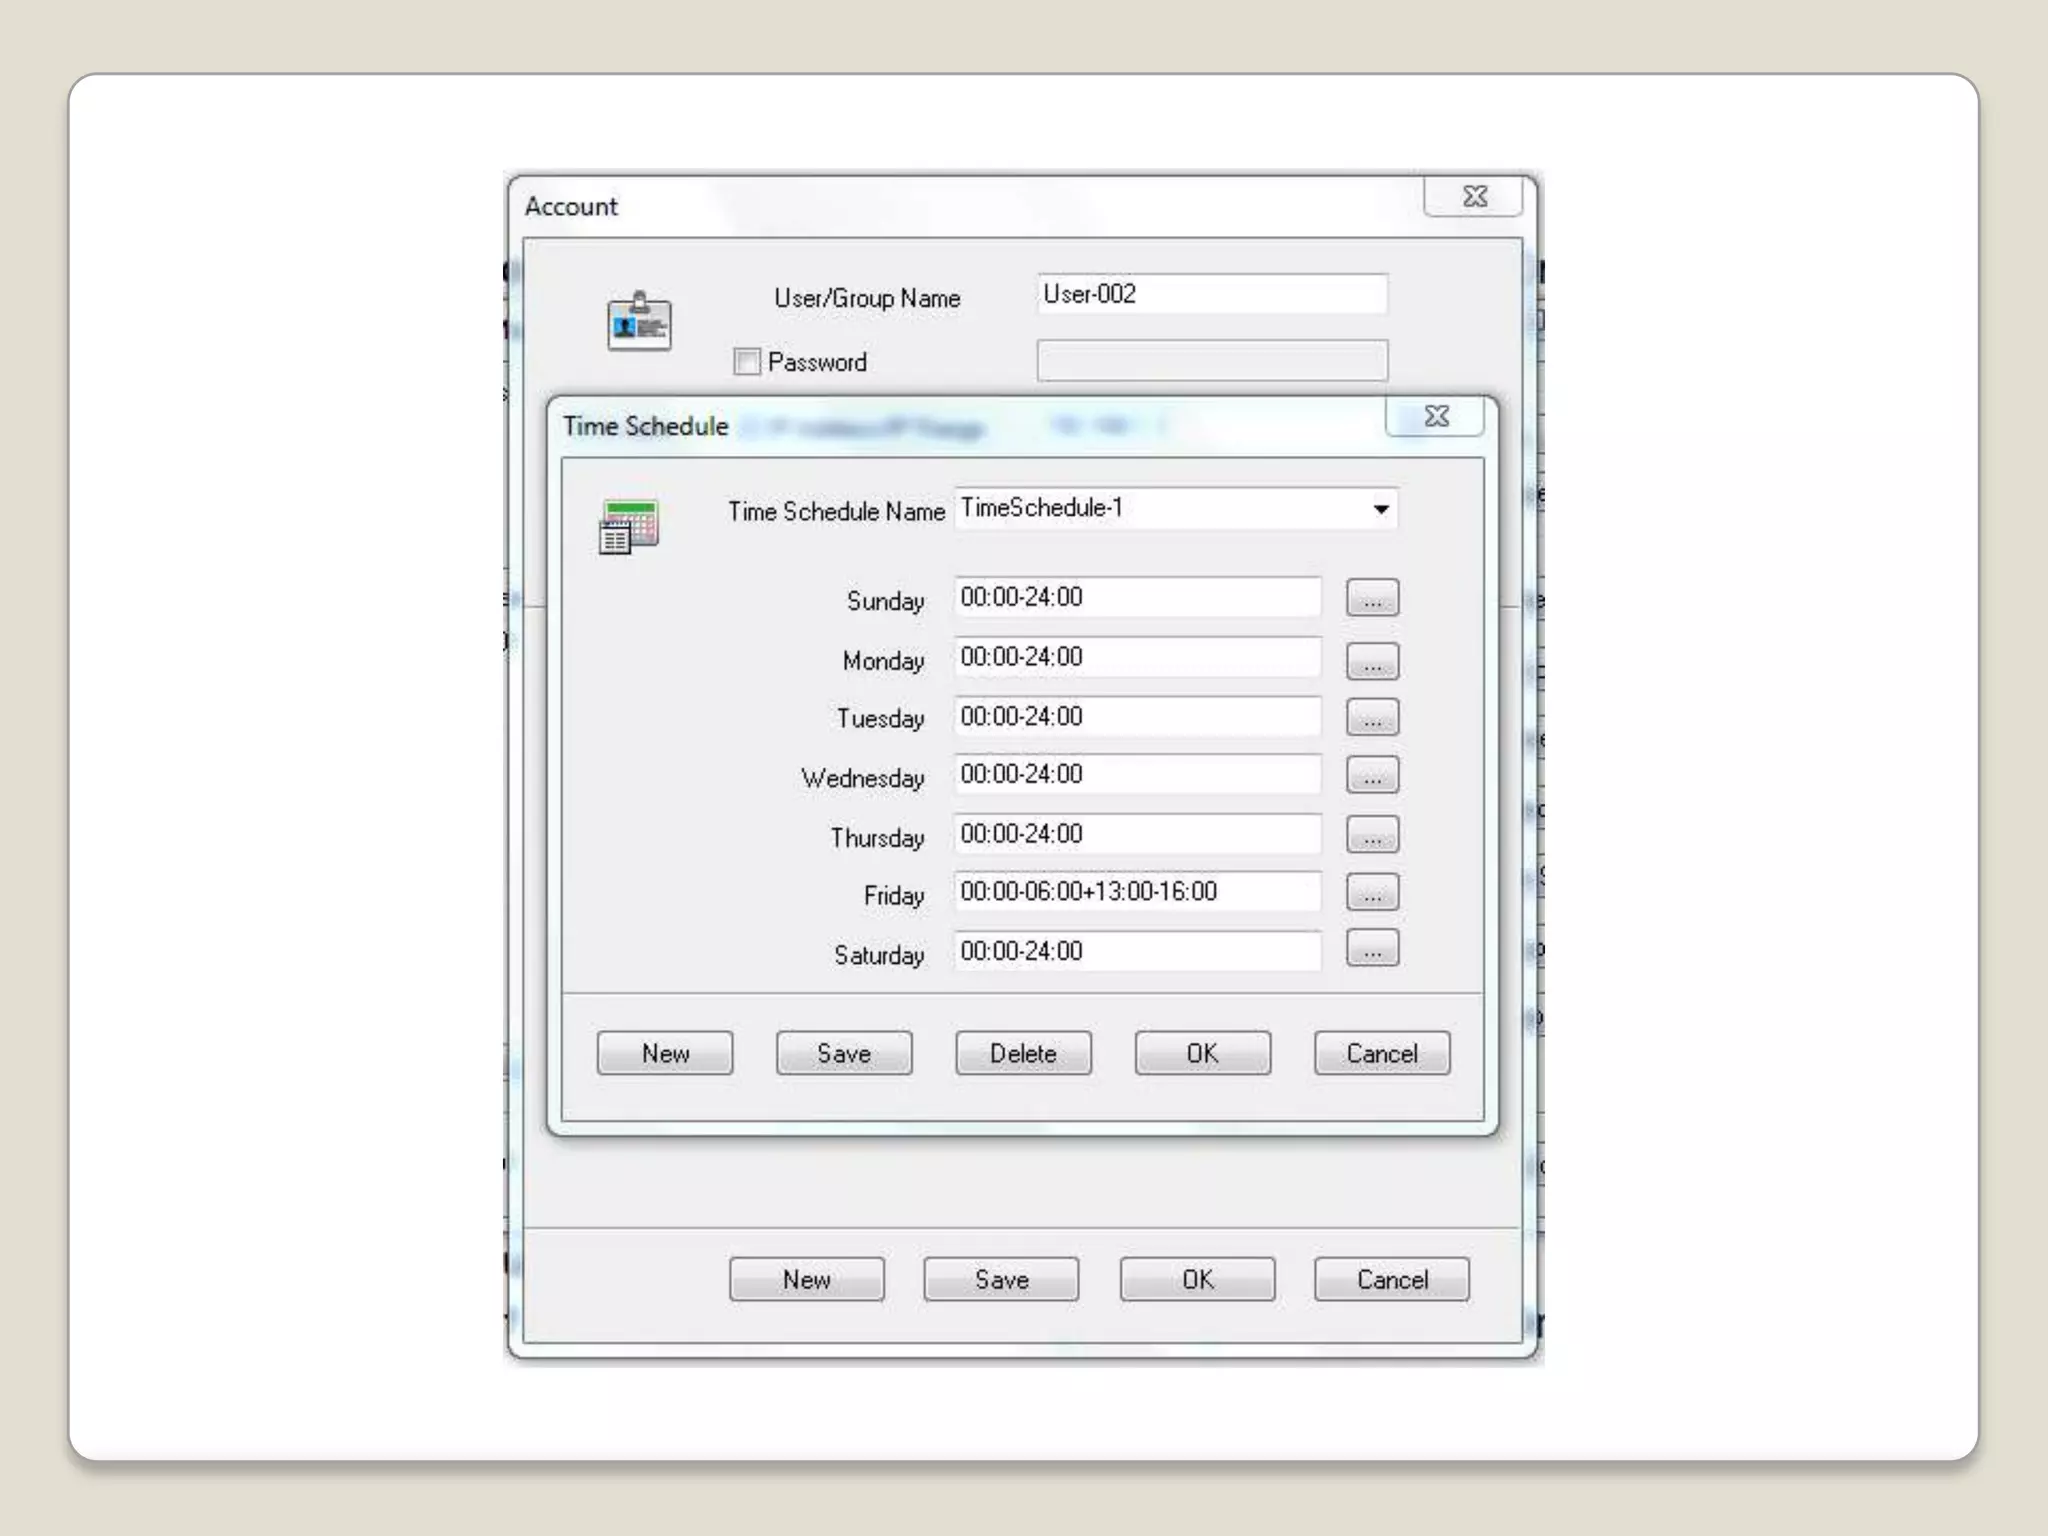The image size is (2048, 1536).
Task: Open Monday time range browse button
Action: [x=1372, y=660]
